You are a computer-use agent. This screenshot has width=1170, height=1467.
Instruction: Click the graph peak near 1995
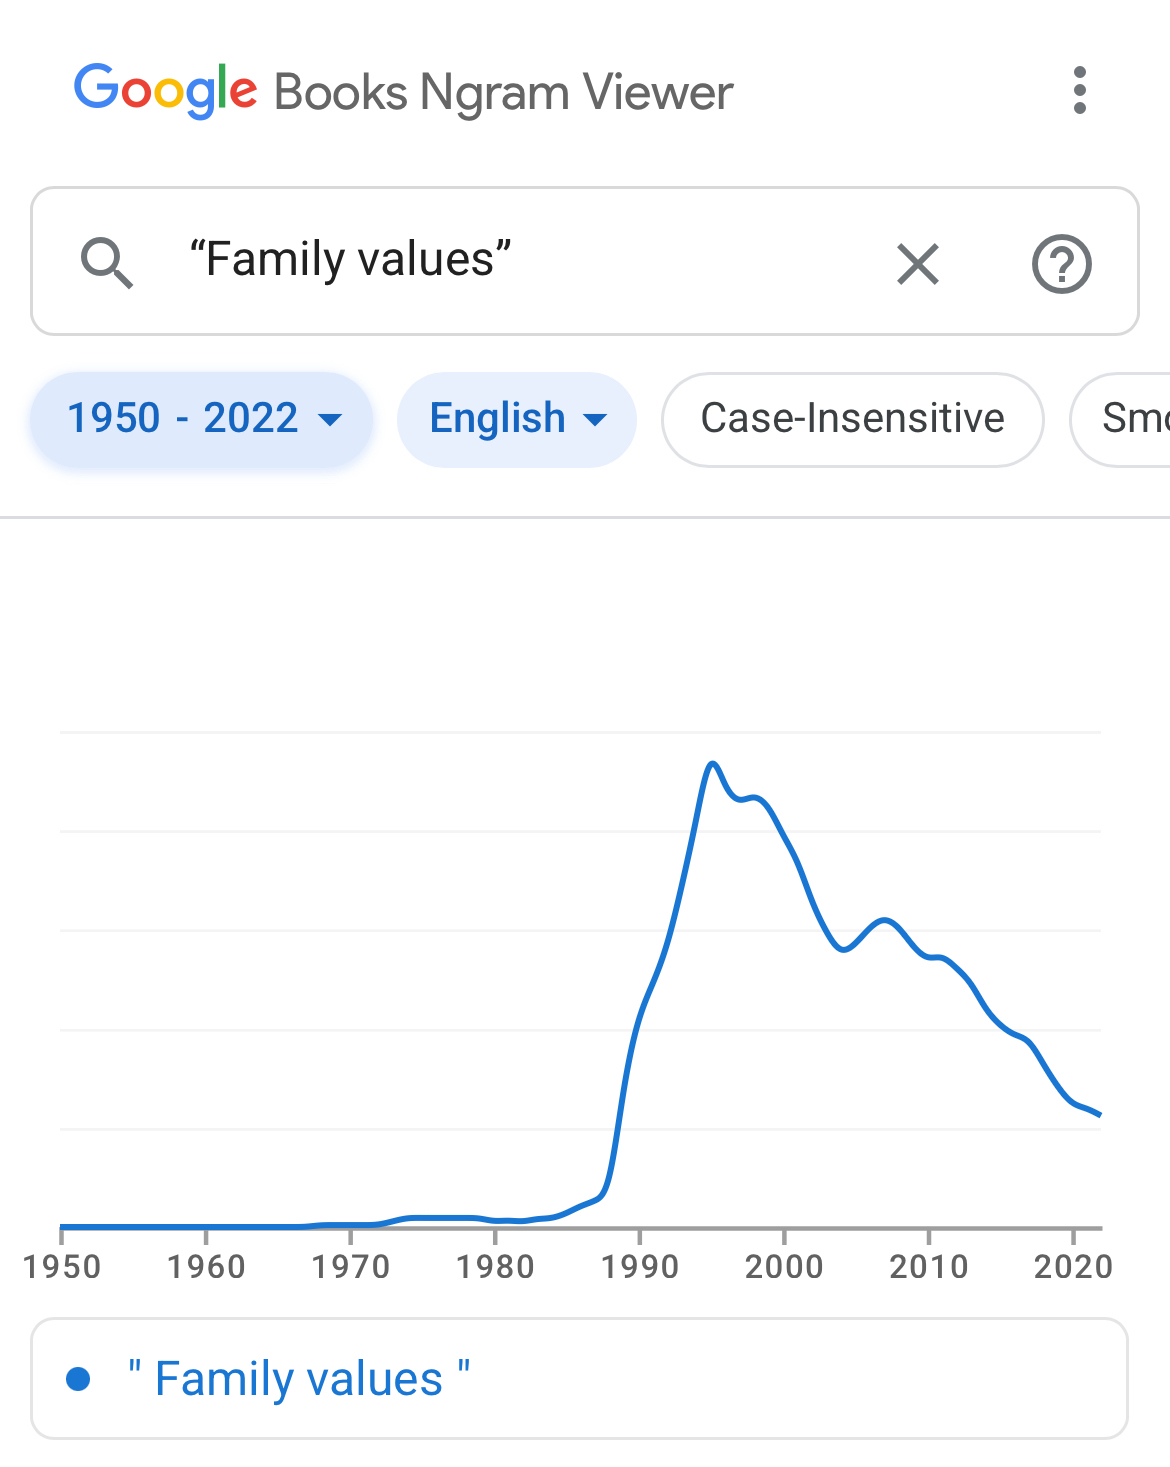coord(712,765)
